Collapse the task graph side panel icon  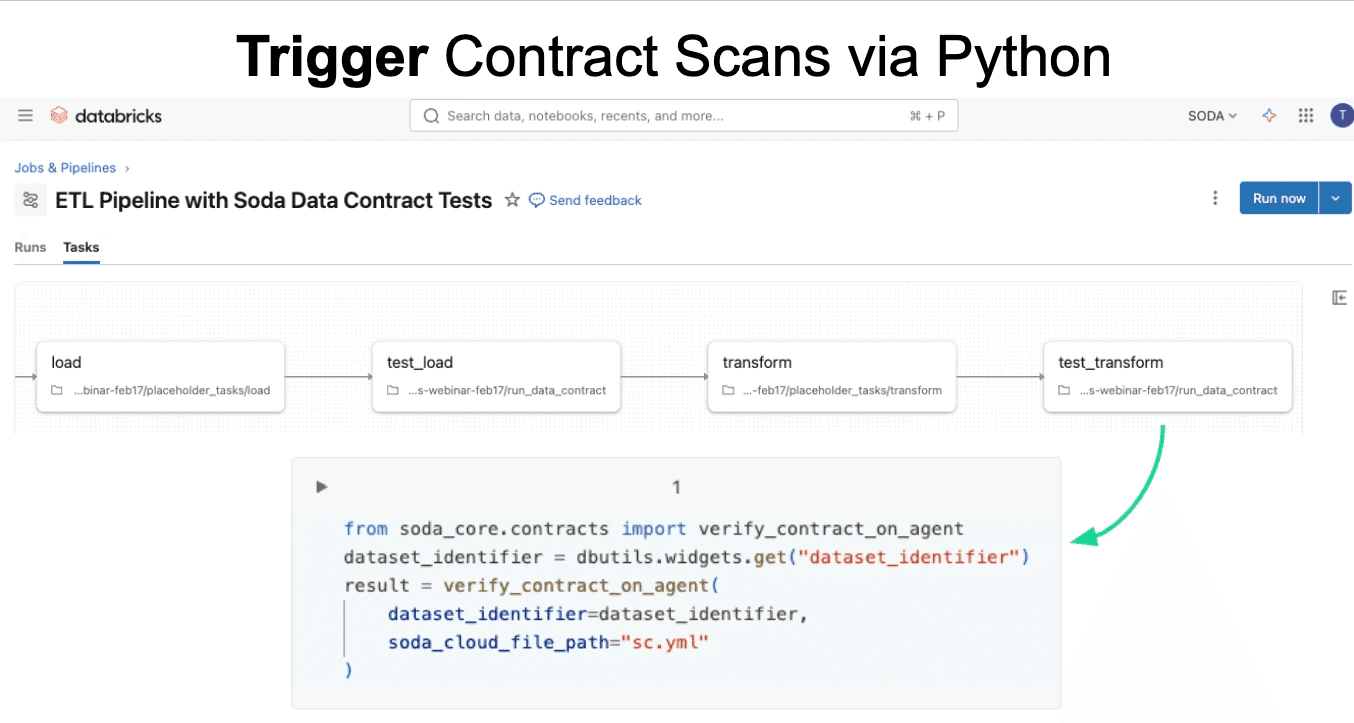tap(1339, 297)
